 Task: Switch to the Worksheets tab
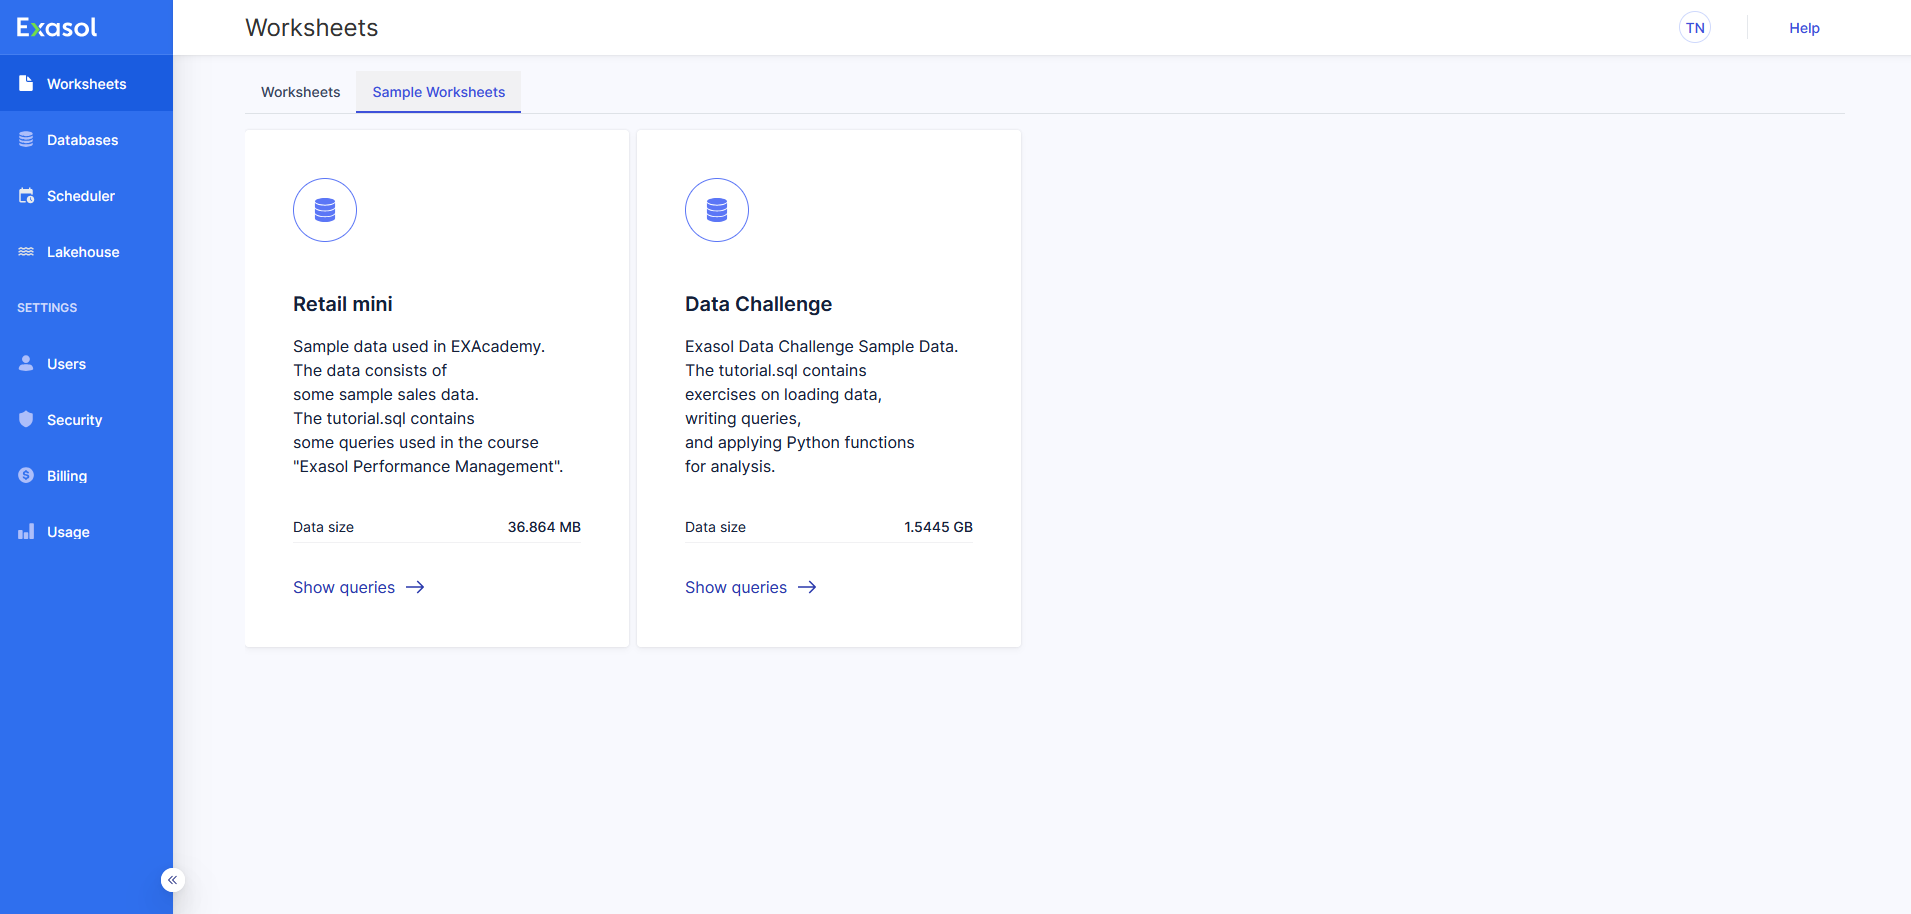pyautogui.click(x=300, y=92)
